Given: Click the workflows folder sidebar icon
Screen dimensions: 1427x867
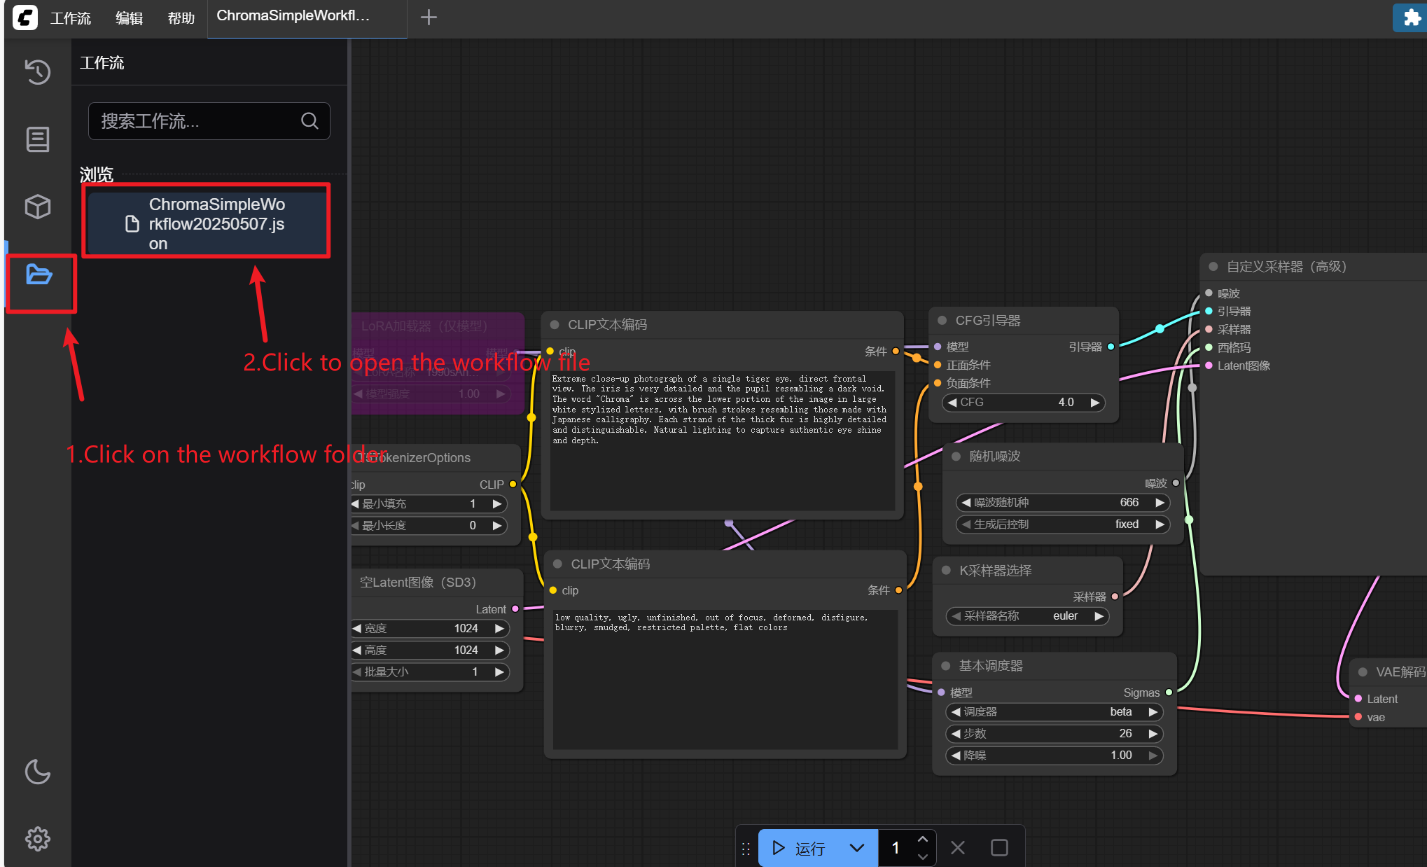Looking at the screenshot, I should [39, 274].
